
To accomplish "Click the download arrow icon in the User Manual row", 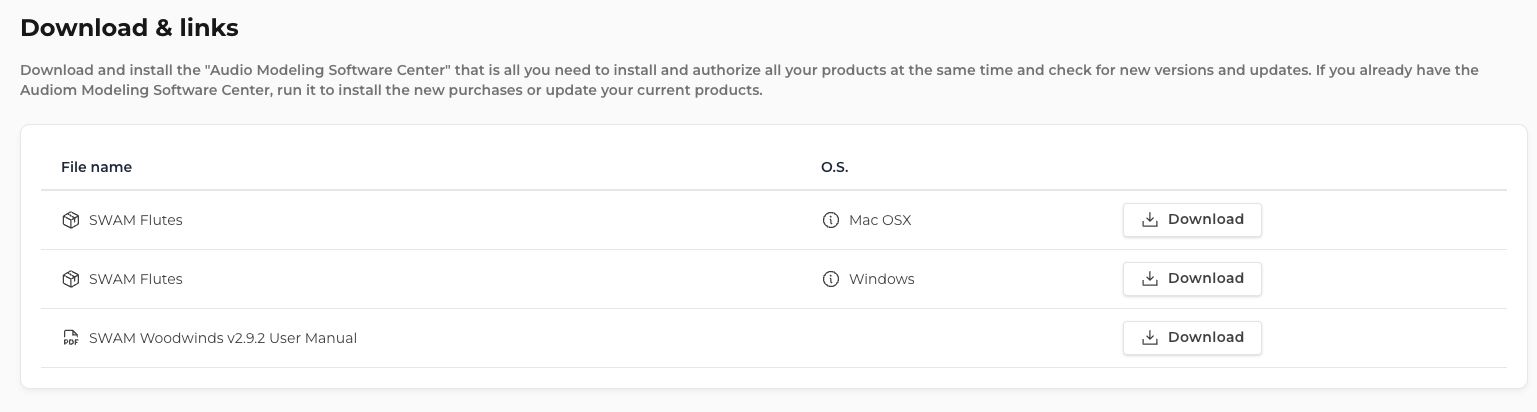I will tap(1149, 338).
